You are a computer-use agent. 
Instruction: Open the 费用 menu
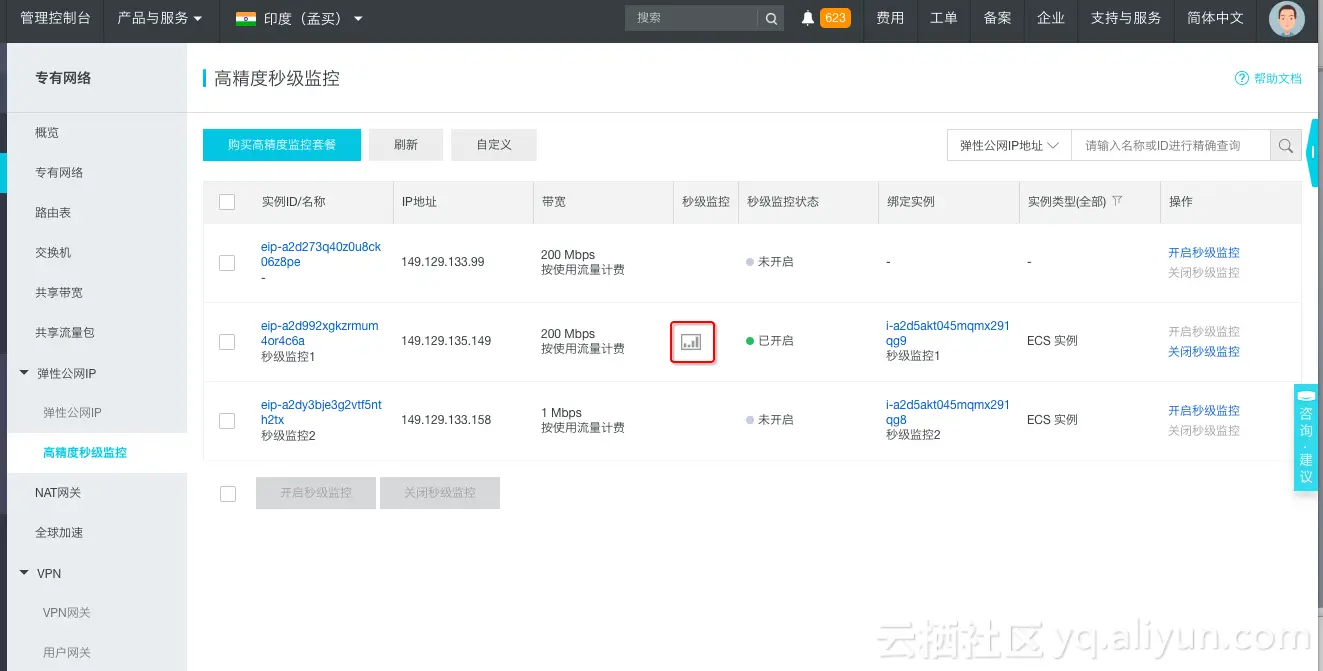point(890,18)
